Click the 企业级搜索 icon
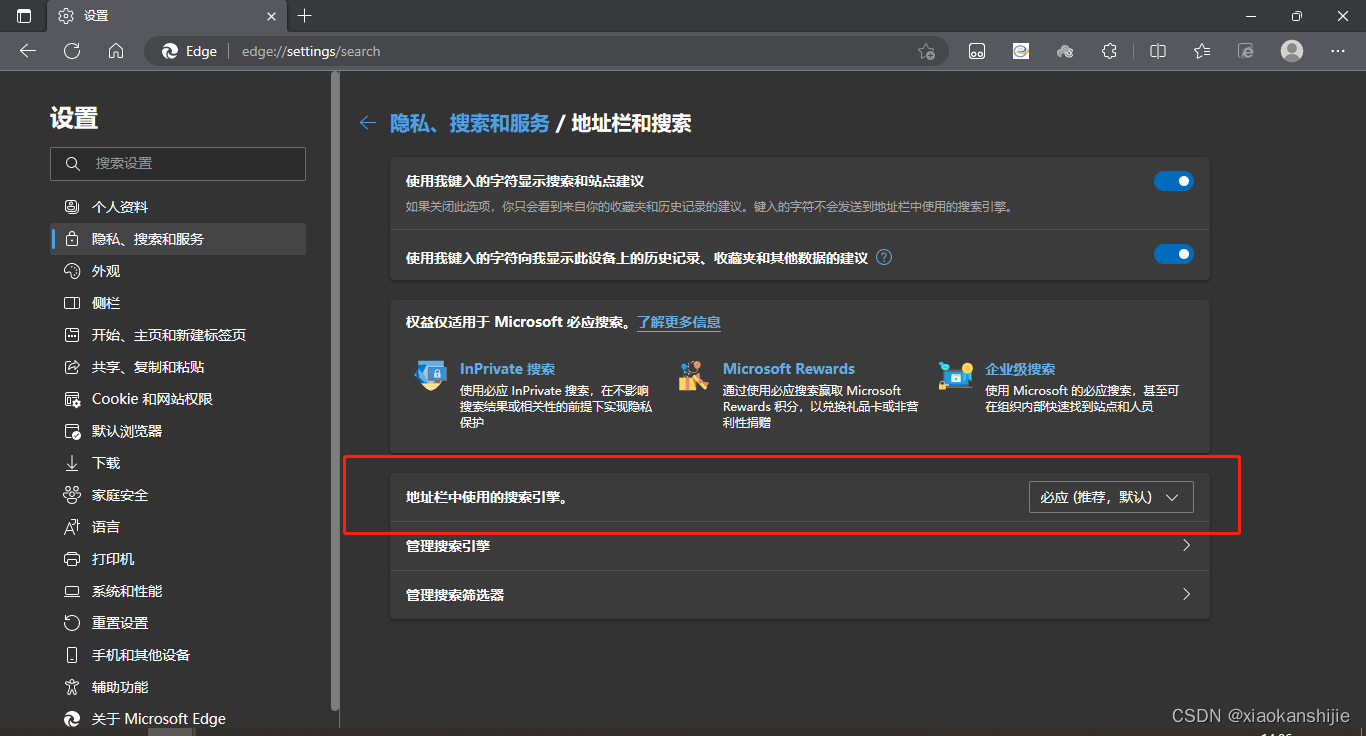The height and width of the screenshot is (736, 1366). 956,376
